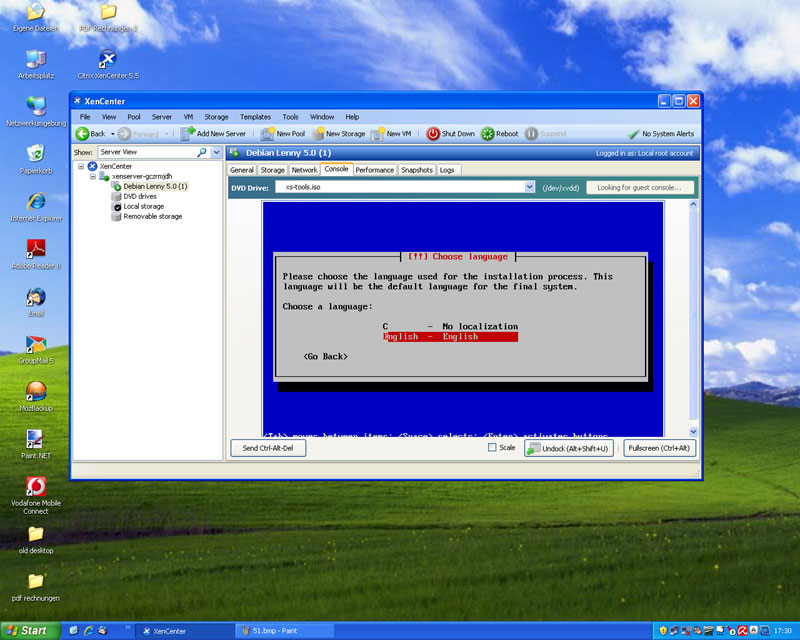Switch to the Performance tab
Image resolution: width=800 pixels, height=640 pixels.
pos(374,170)
